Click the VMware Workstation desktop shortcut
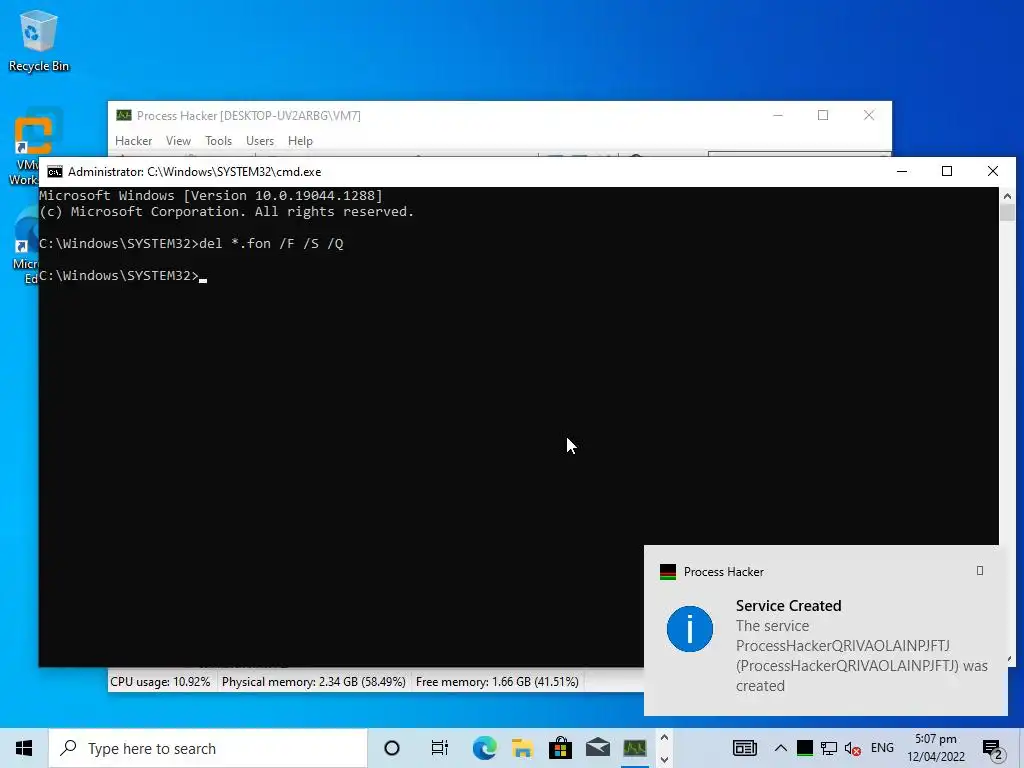Screen dimensions: 1024x768 pos(26,147)
